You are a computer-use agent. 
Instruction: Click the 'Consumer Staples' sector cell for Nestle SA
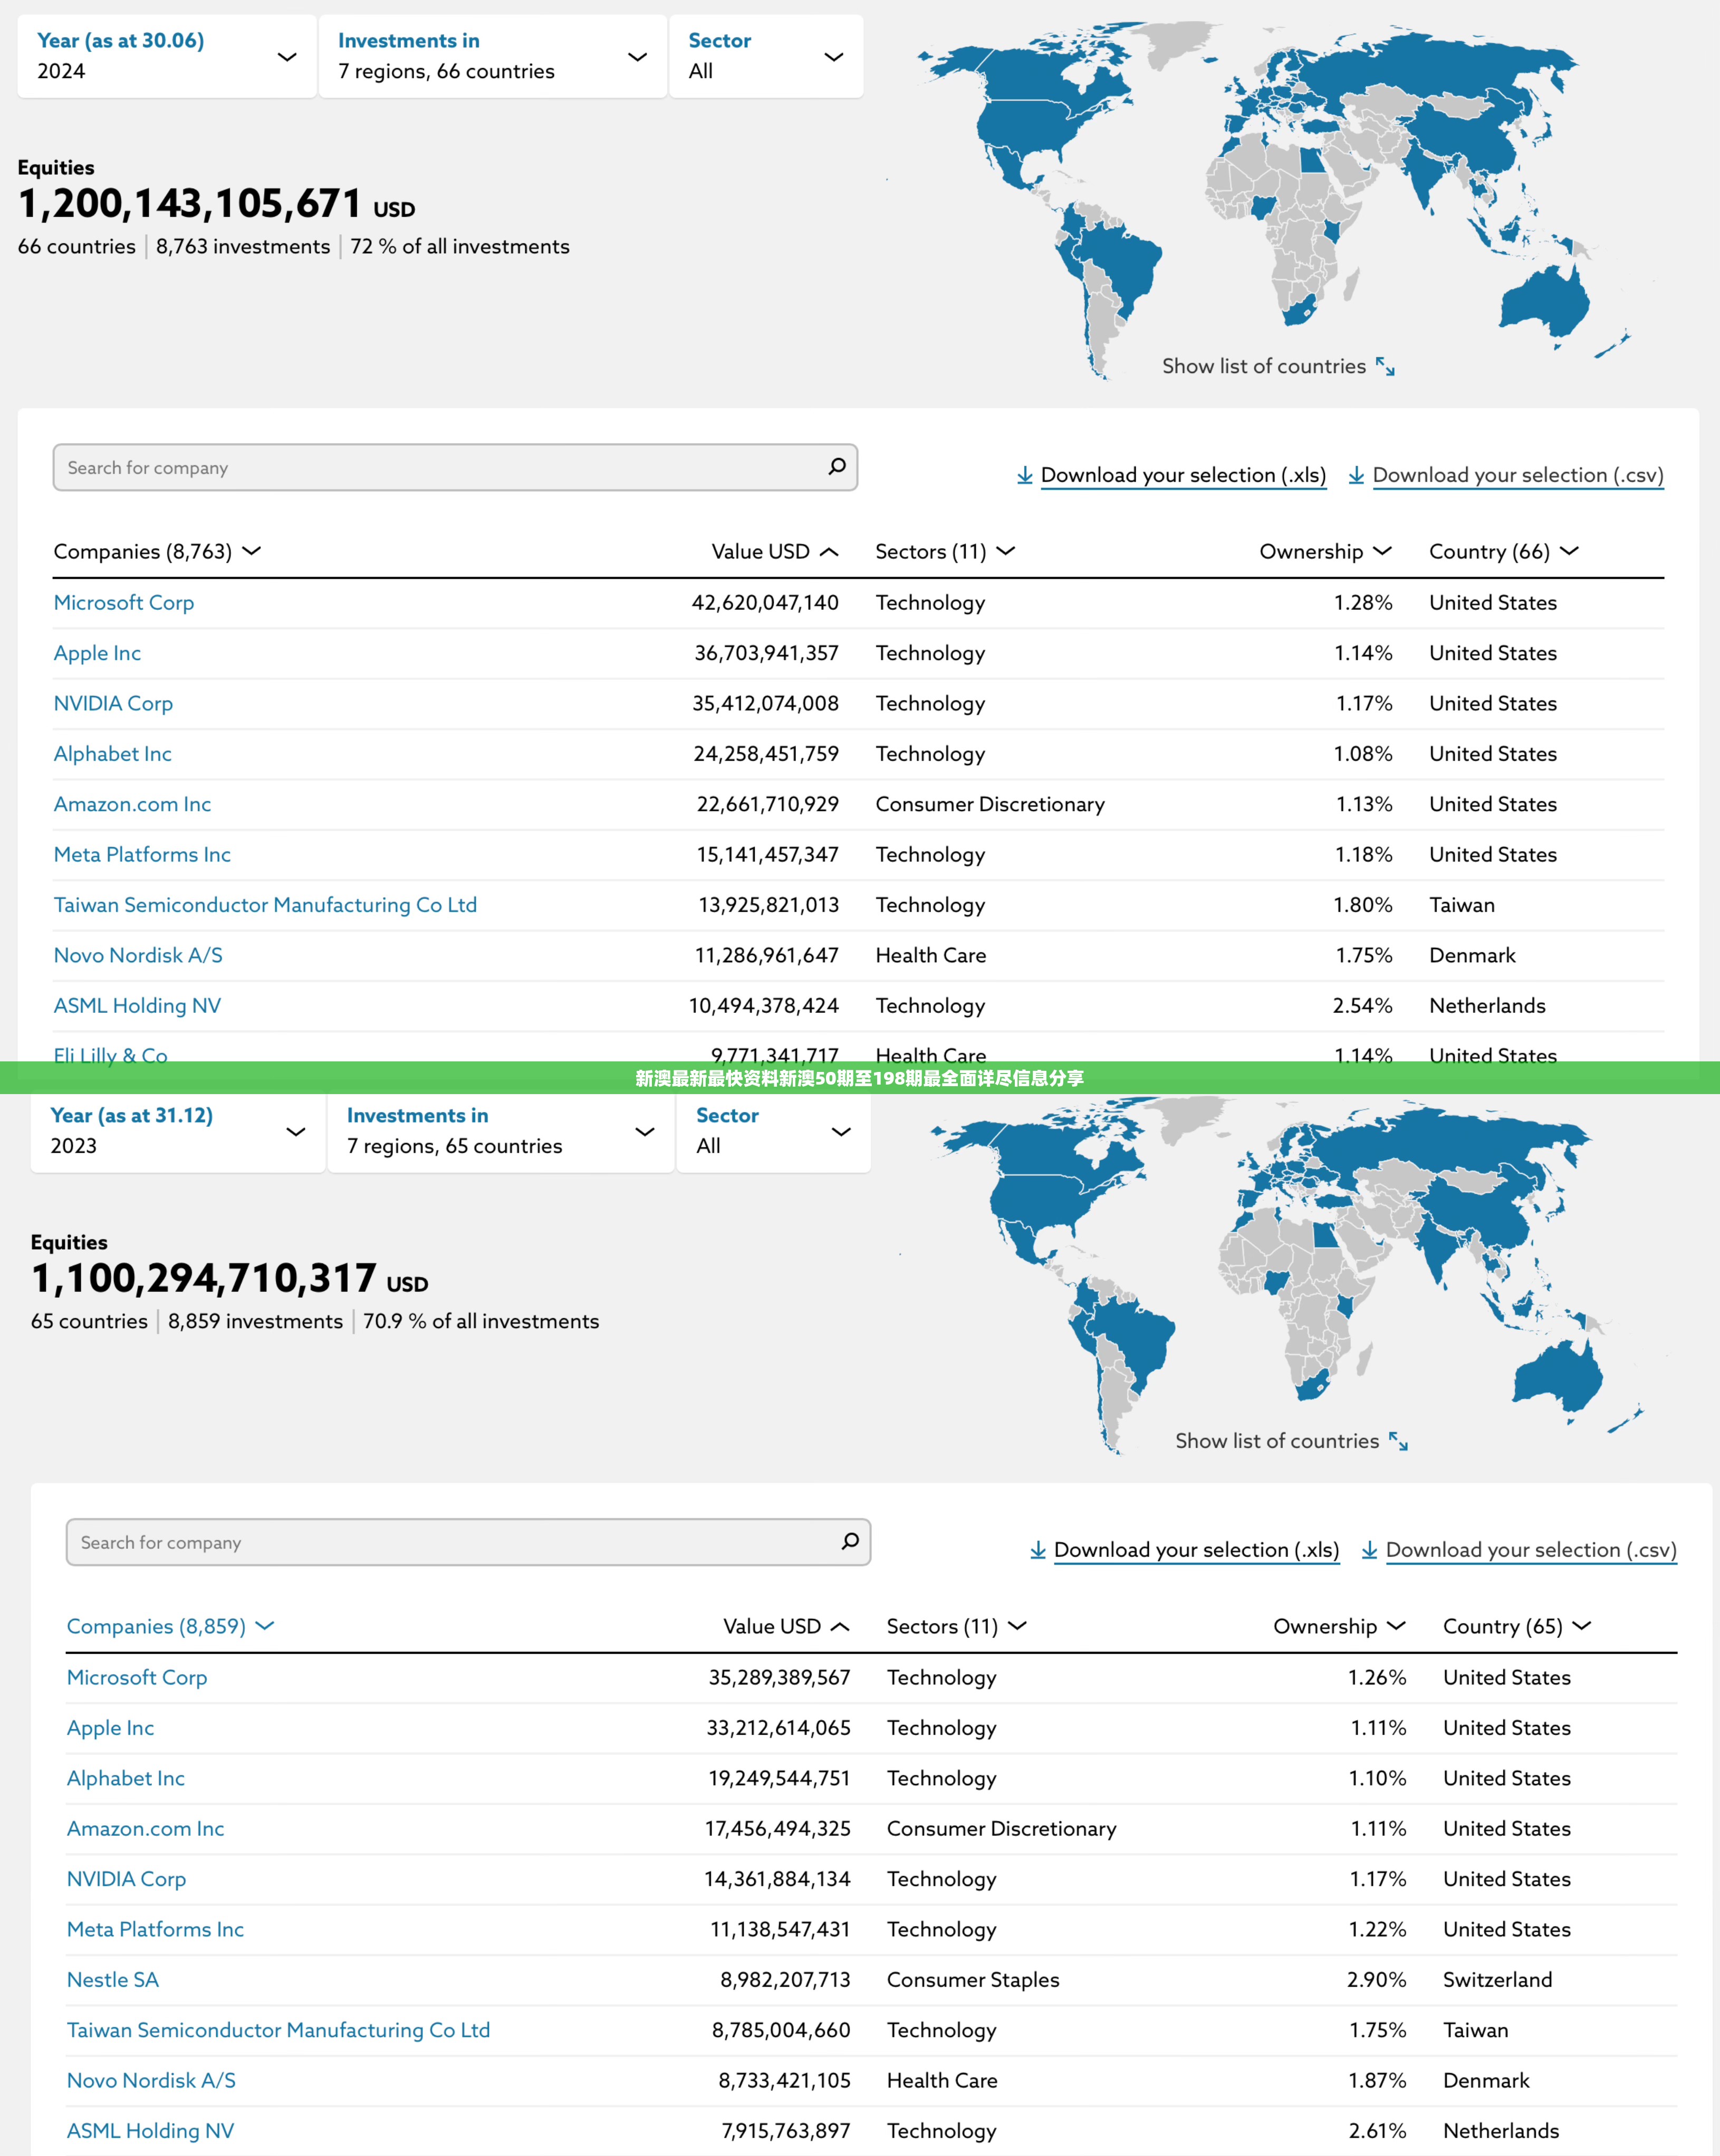[x=973, y=1980]
